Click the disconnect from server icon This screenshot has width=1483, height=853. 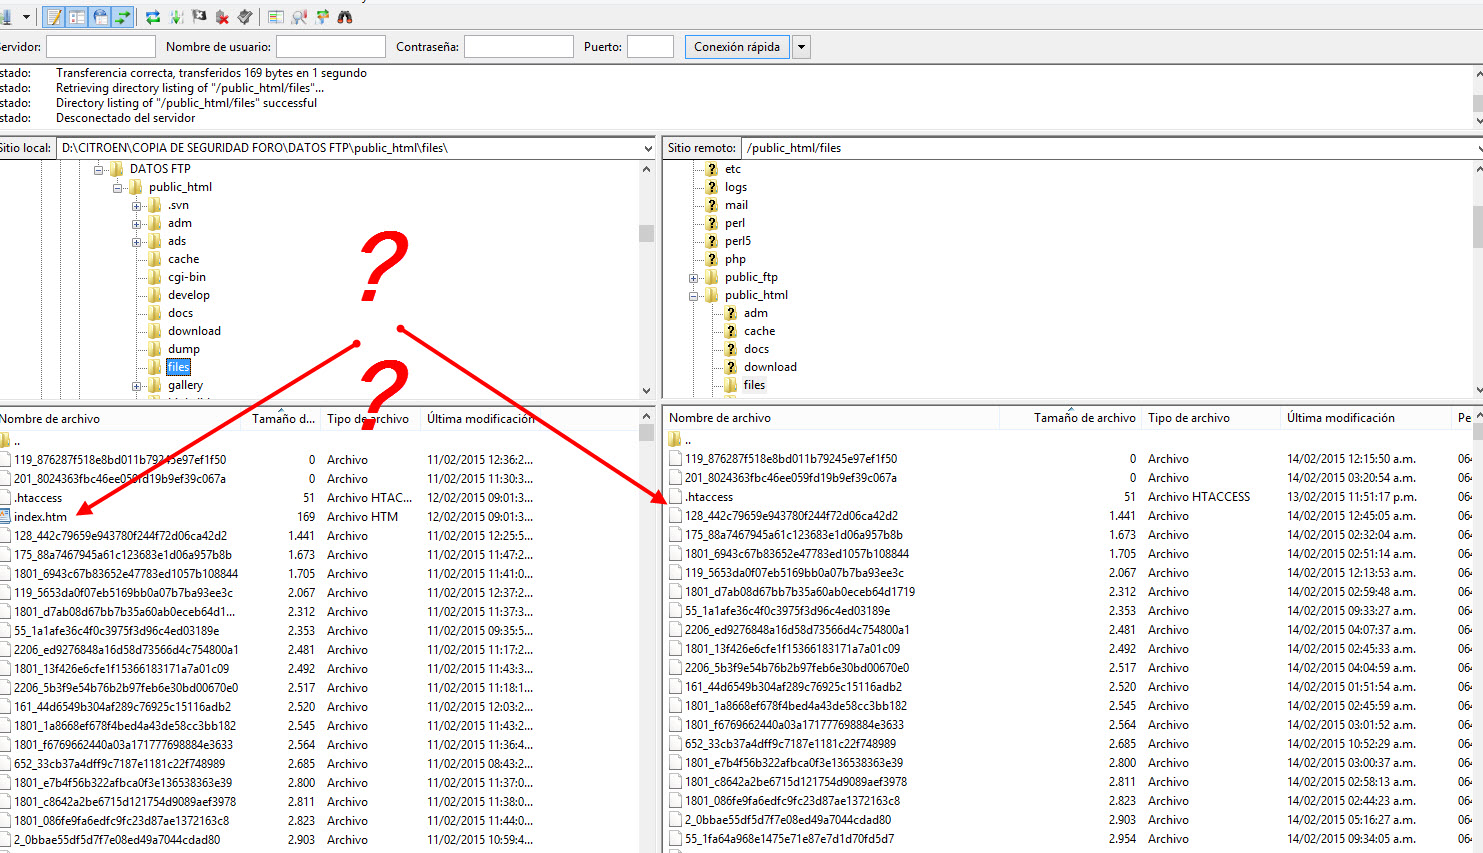[x=222, y=17]
